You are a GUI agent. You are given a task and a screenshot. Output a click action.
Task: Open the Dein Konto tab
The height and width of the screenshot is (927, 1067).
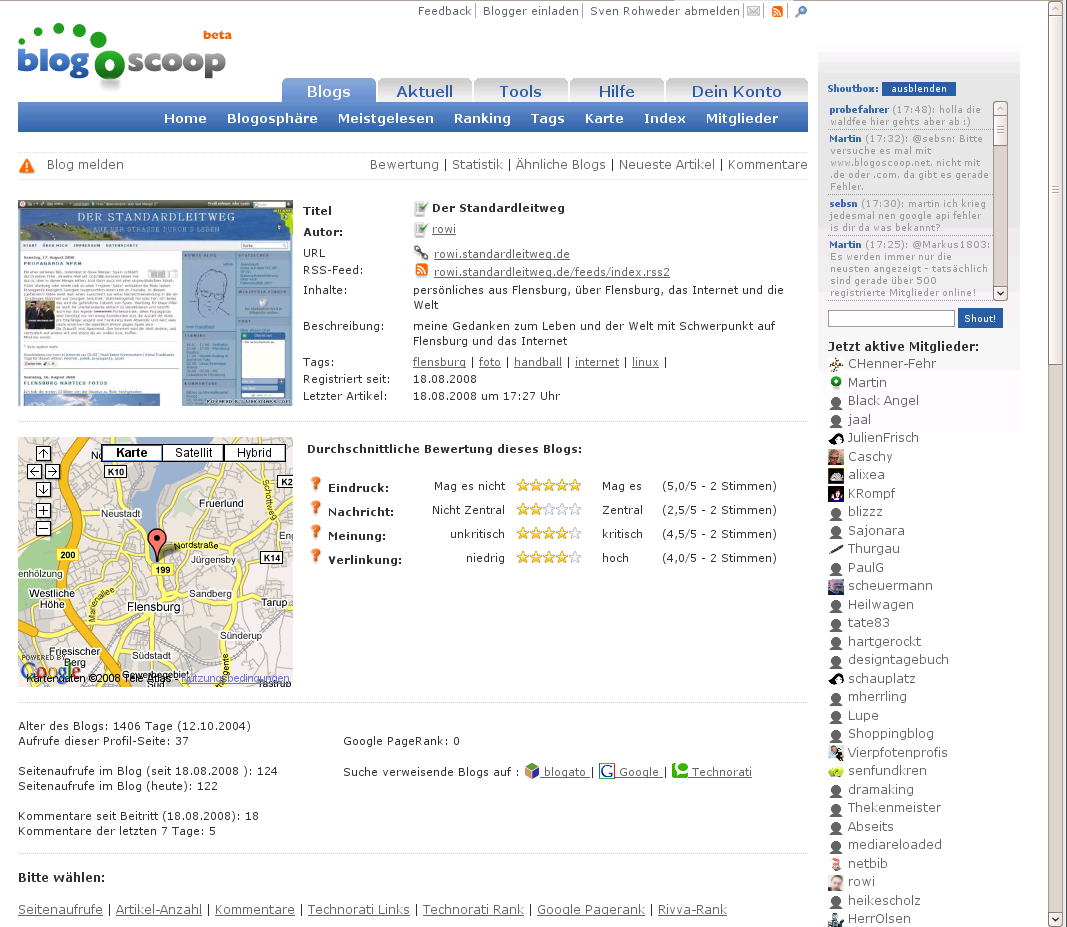pyautogui.click(x=736, y=91)
